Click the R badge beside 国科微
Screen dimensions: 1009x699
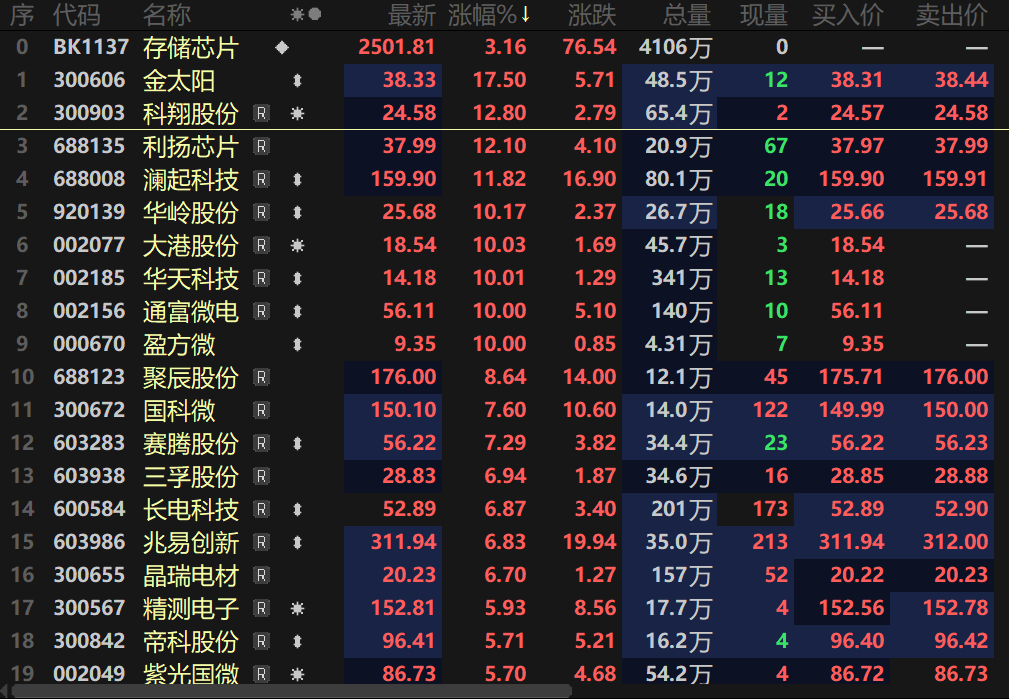(x=261, y=410)
